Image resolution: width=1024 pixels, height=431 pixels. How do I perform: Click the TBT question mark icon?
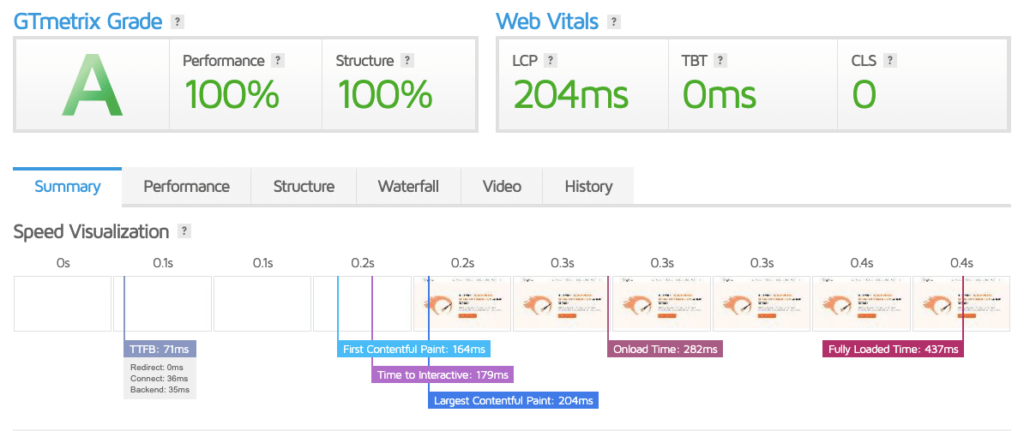[x=720, y=61]
